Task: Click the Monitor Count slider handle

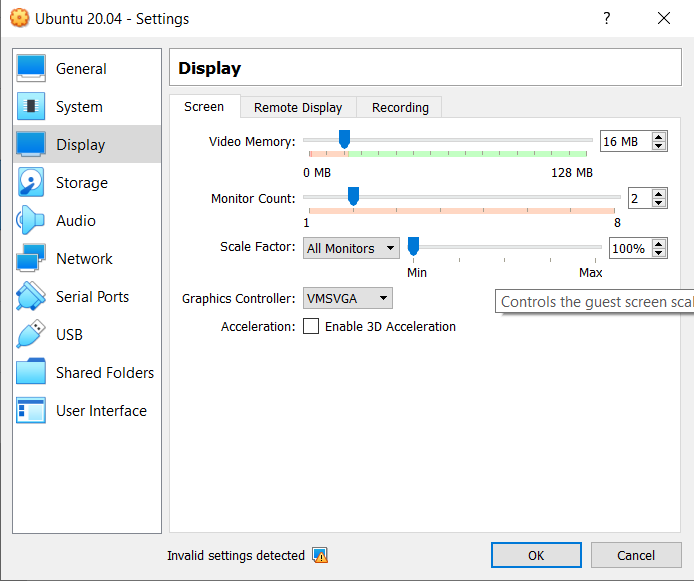Action: click(353, 196)
